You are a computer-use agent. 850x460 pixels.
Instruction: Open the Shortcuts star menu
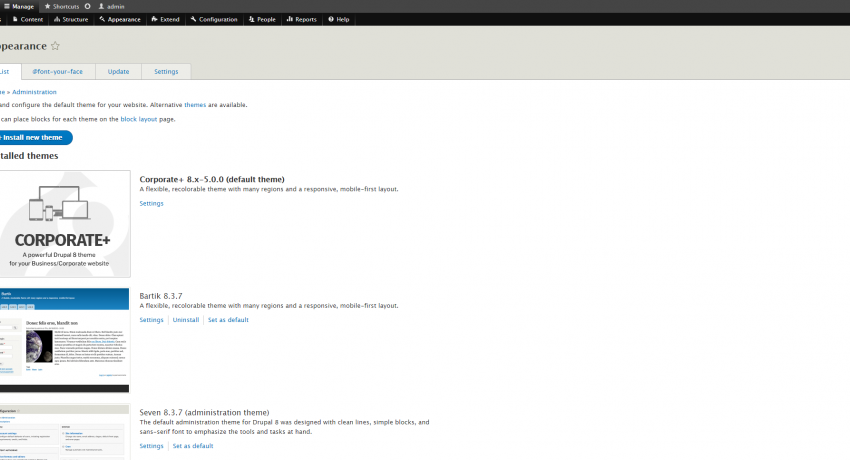tap(61, 7)
